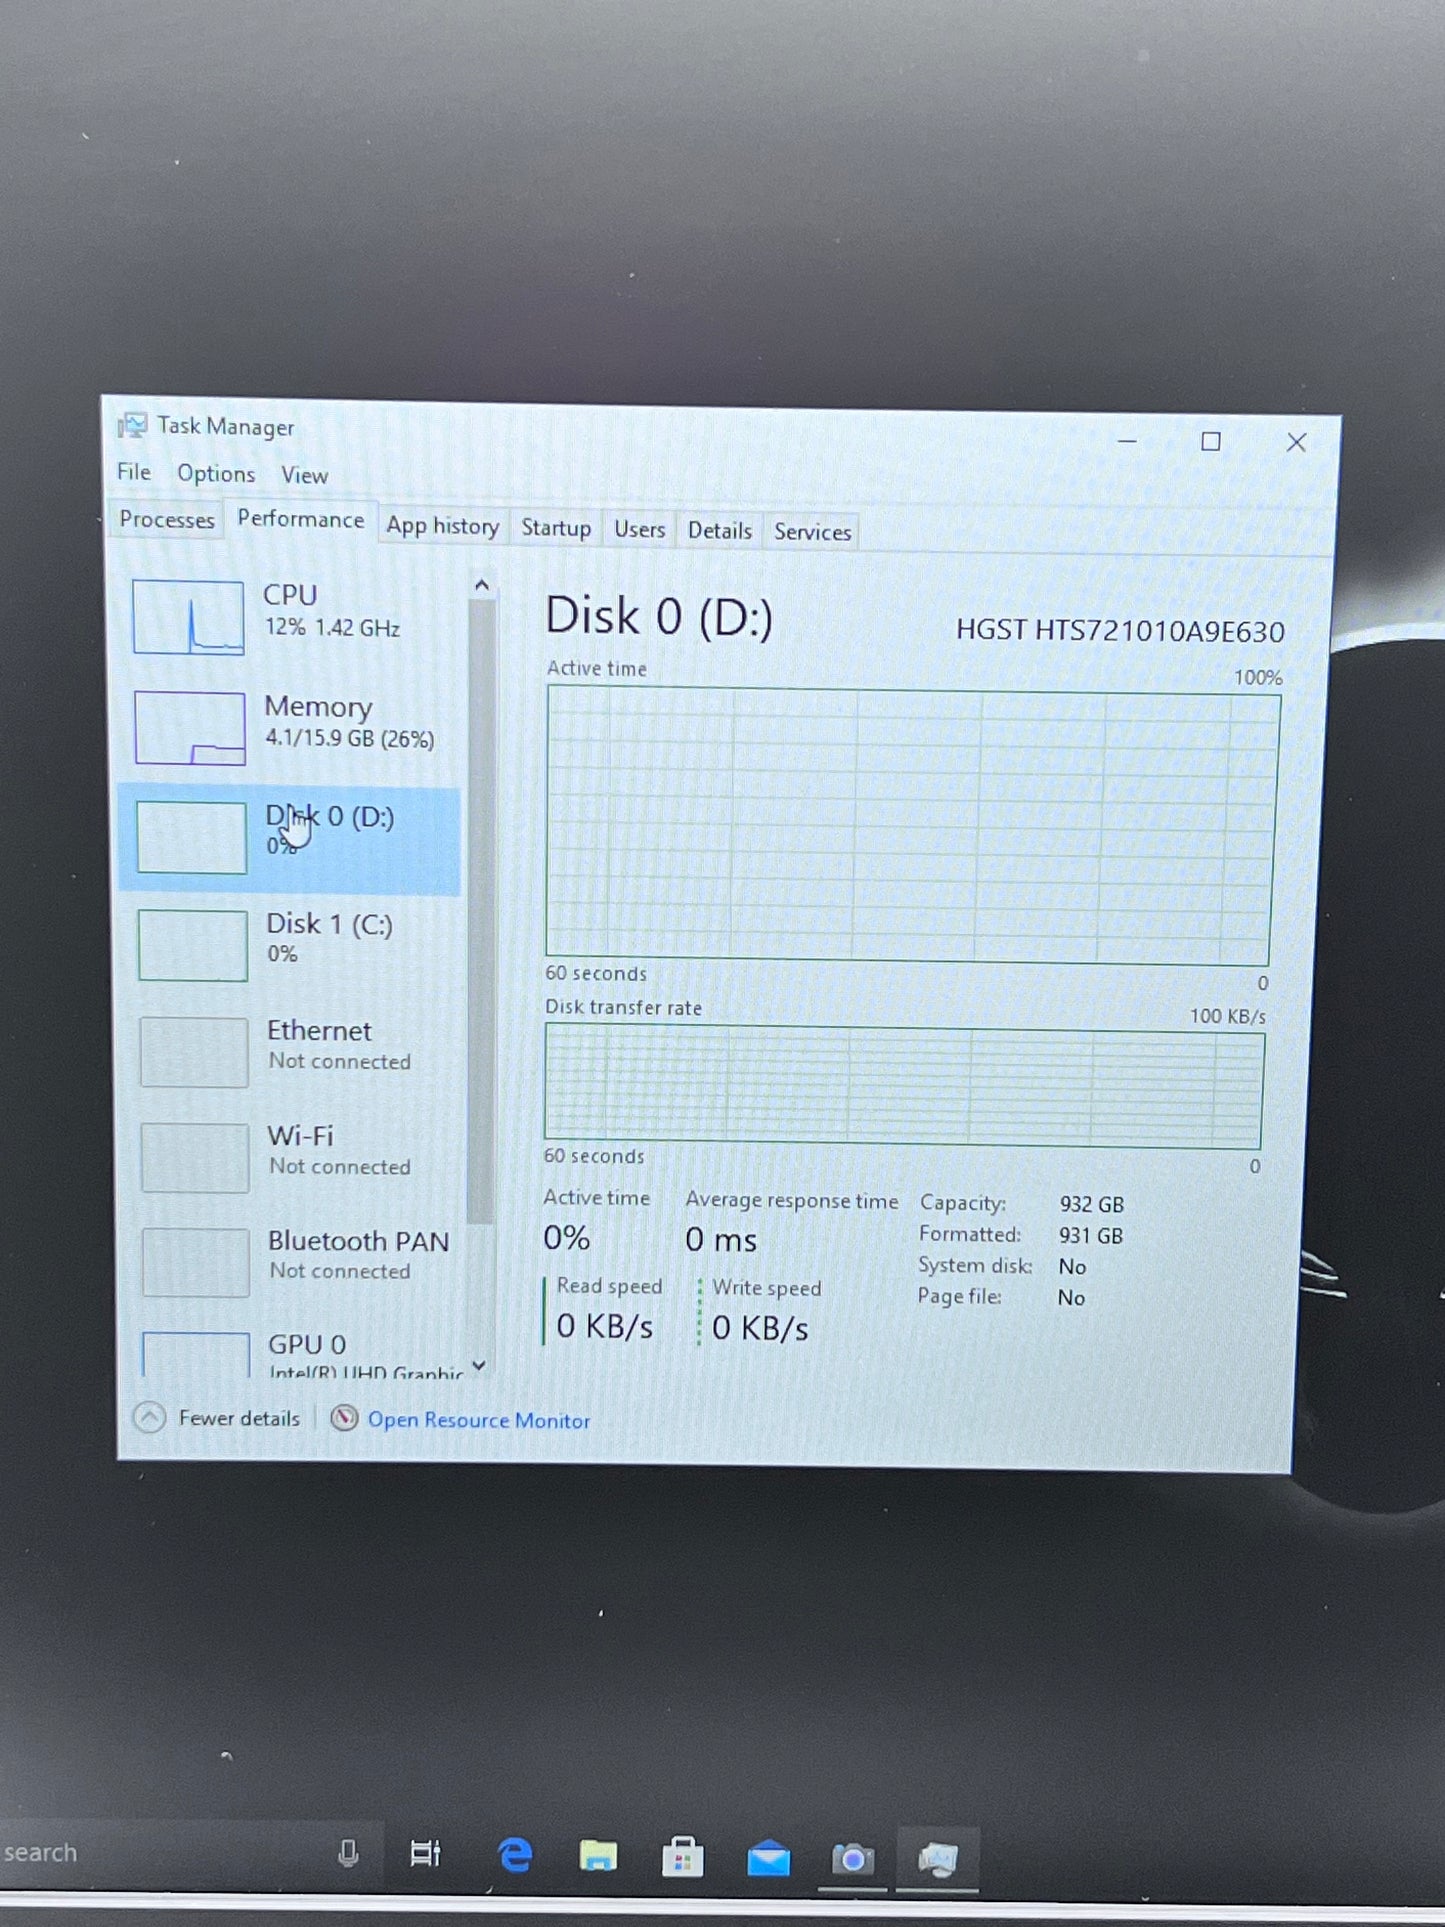Select Disk 1 (C:) in the sidebar
The height and width of the screenshot is (1927, 1445).
pyautogui.click(x=291, y=944)
